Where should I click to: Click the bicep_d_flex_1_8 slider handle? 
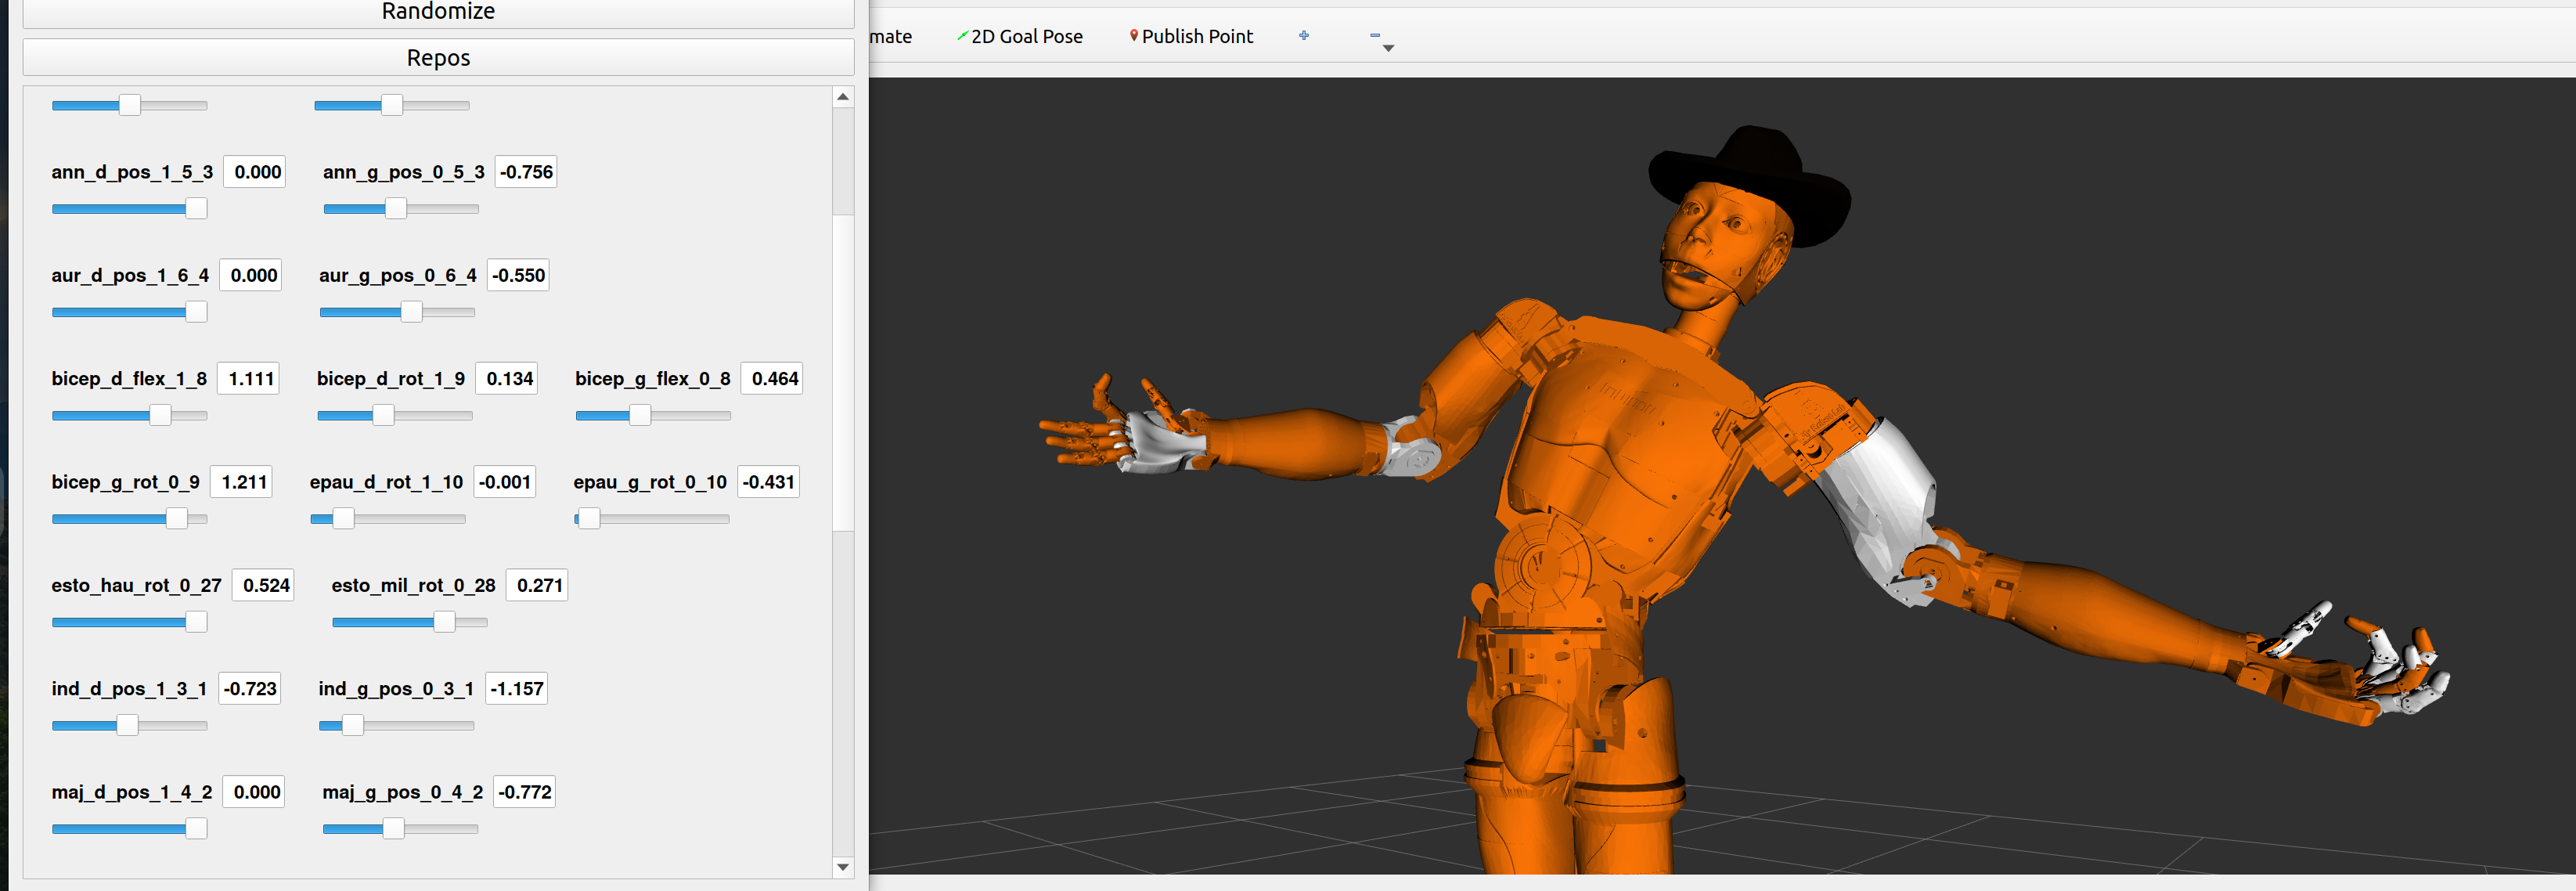pyautogui.click(x=160, y=415)
